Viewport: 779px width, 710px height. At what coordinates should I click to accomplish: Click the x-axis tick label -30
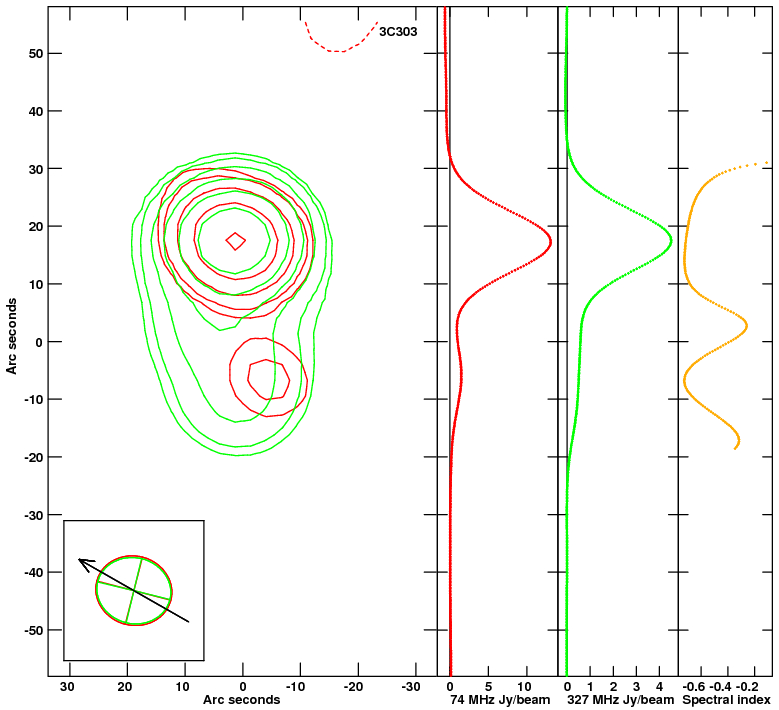pos(410,687)
